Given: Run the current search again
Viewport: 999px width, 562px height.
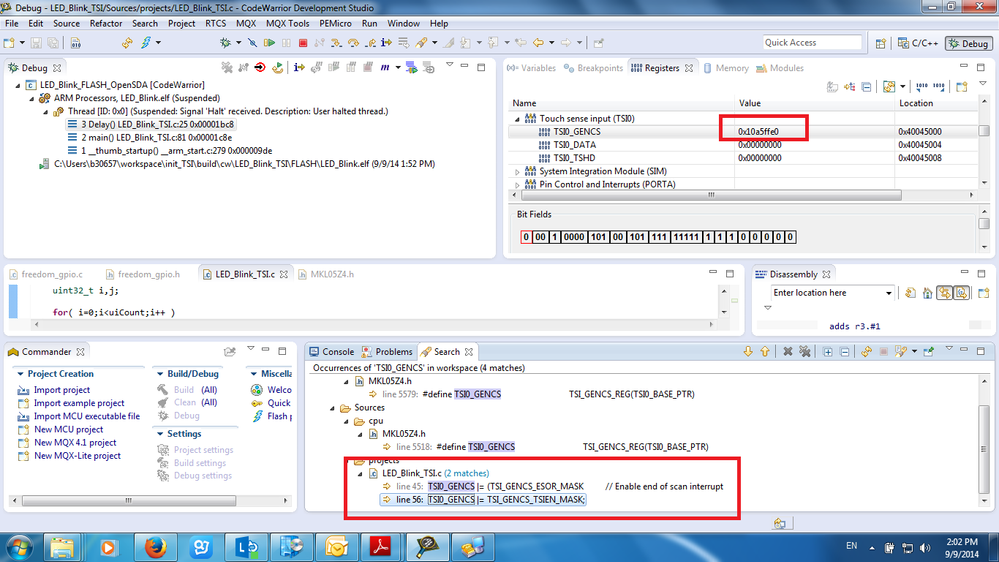Looking at the screenshot, I should pyautogui.click(x=866, y=352).
